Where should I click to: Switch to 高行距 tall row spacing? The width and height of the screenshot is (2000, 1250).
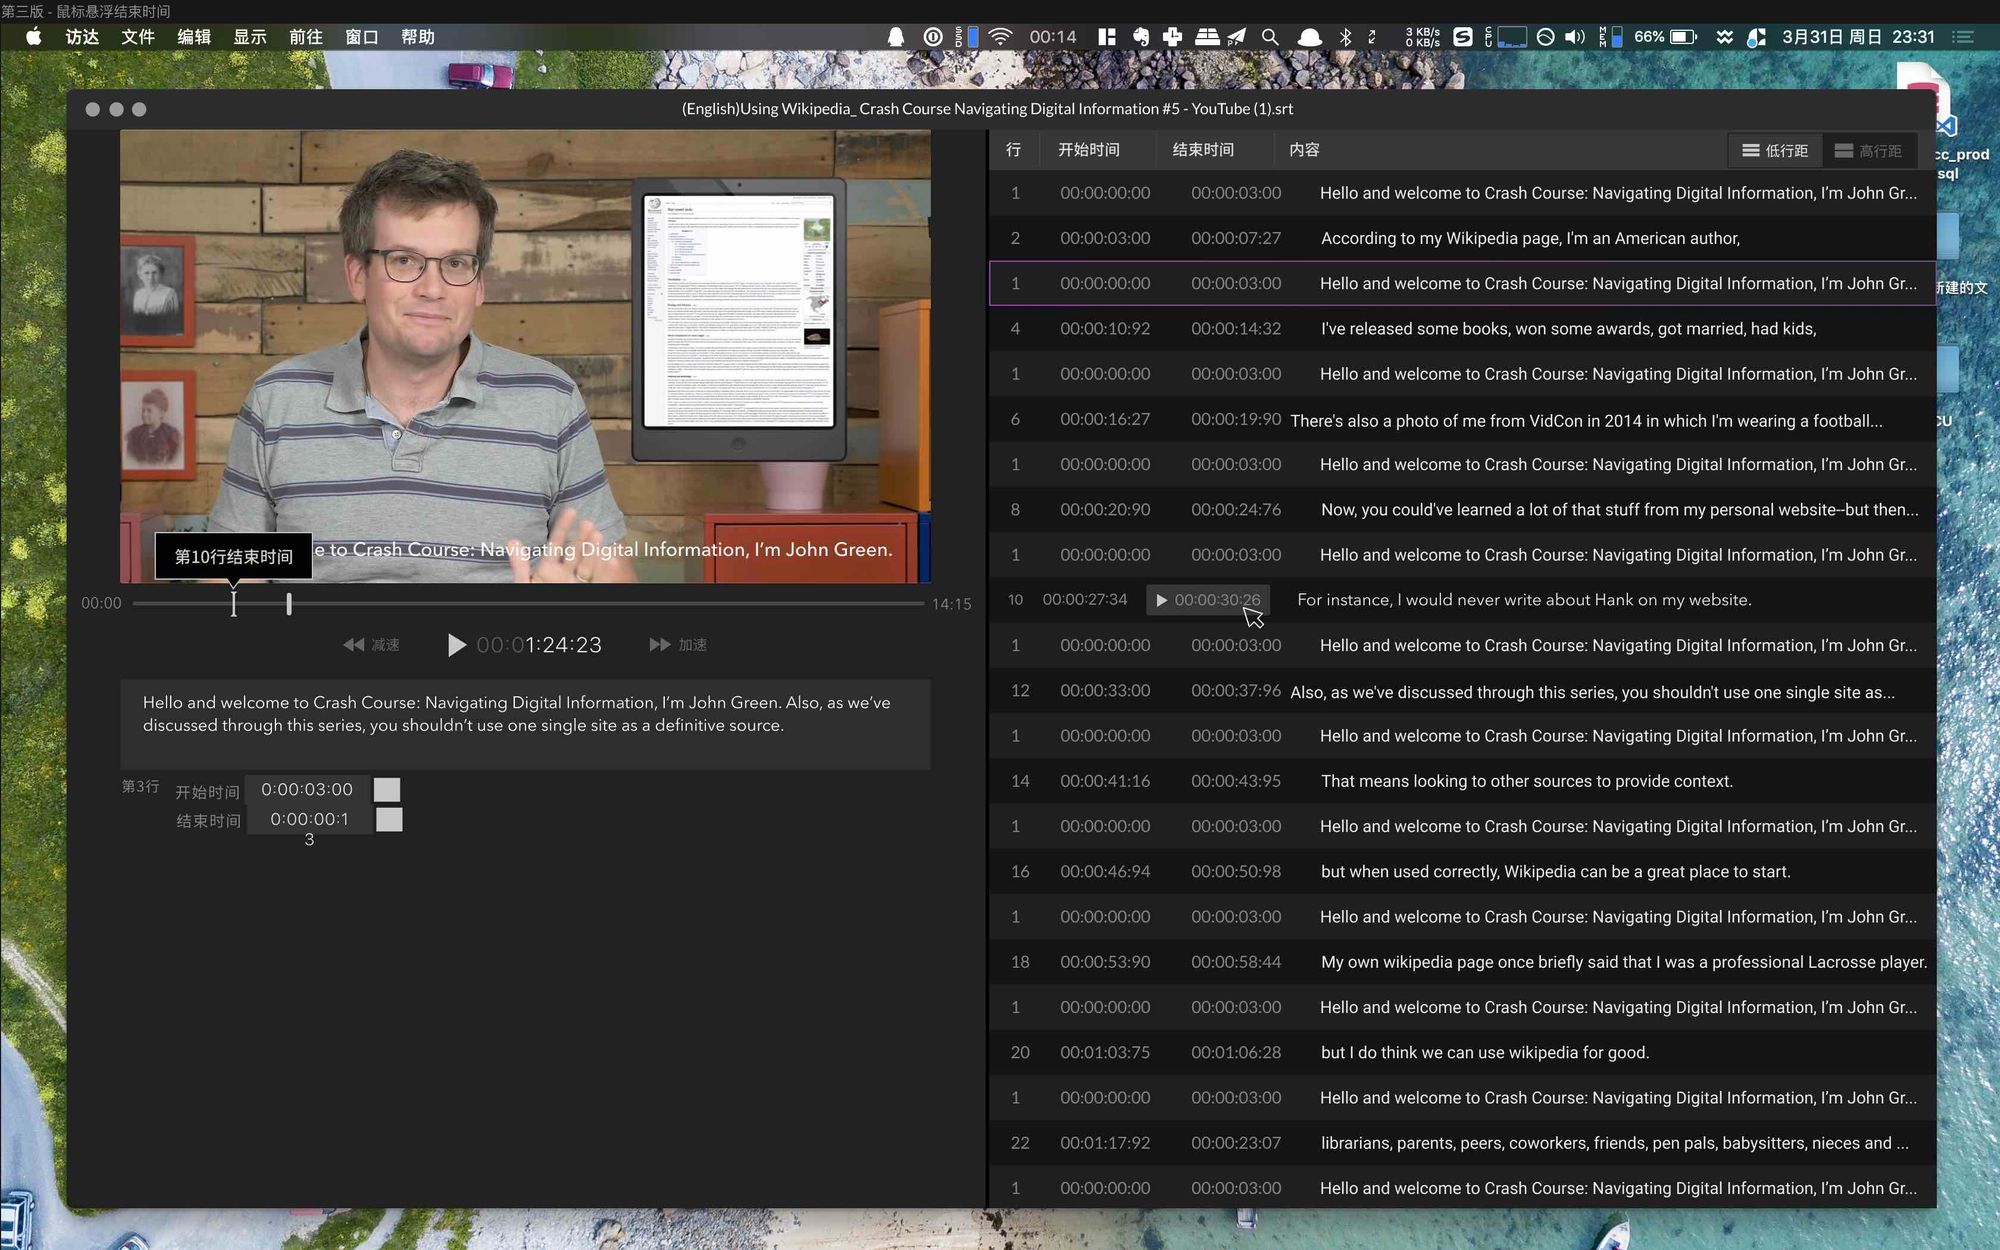click(1868, 150)
